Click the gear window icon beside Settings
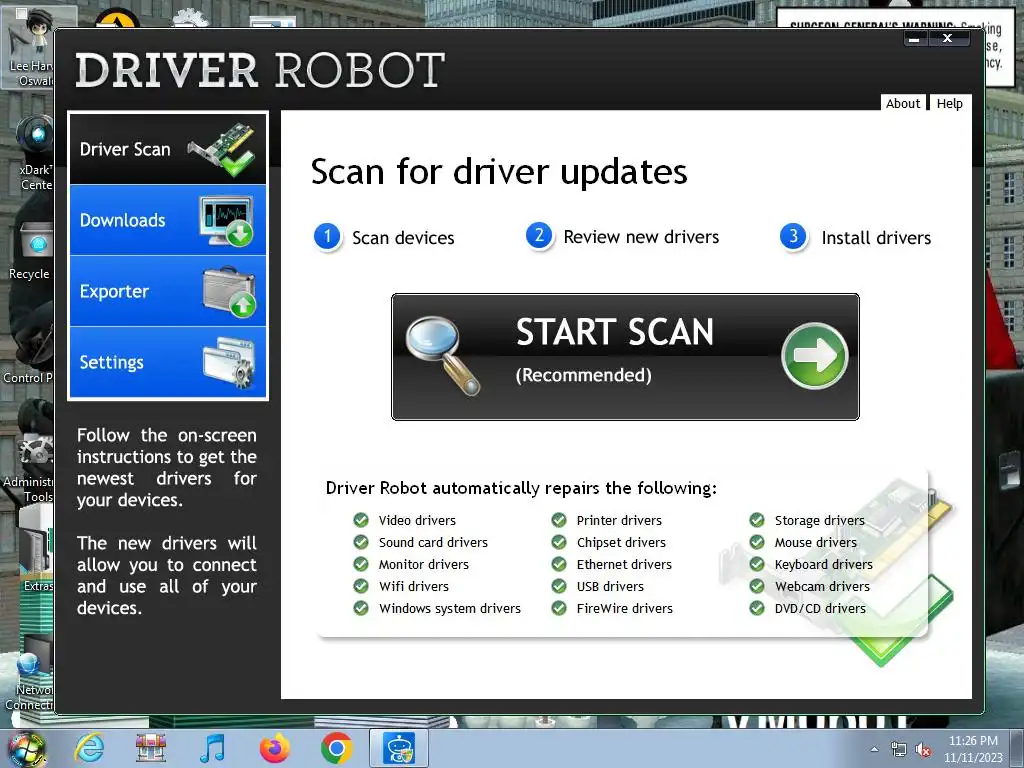Image resolution: width=1024 pixels, height=768 pixels. 229,362
